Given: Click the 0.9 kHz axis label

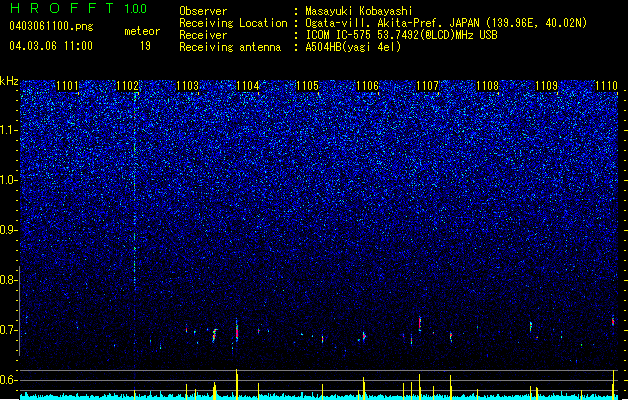Looking at the screenshot, I should tap(9, 230).
